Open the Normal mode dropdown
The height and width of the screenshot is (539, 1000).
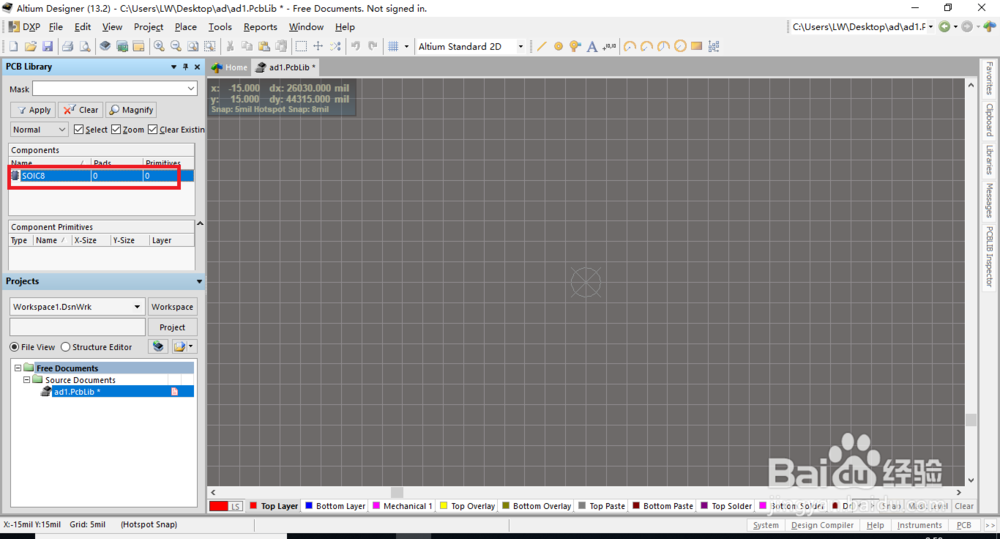click(62, 129)
